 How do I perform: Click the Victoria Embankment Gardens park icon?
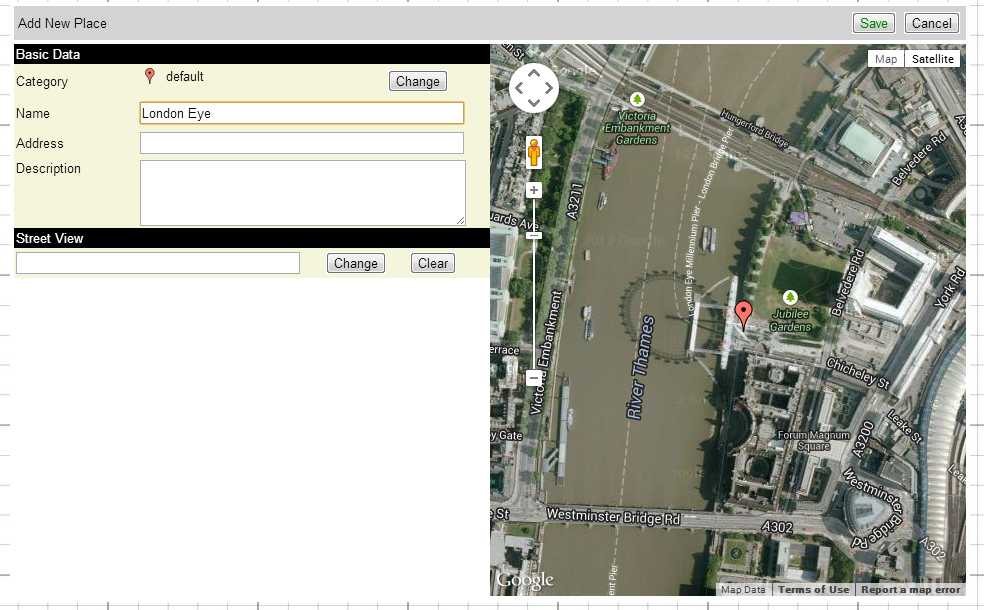(637, 99)
